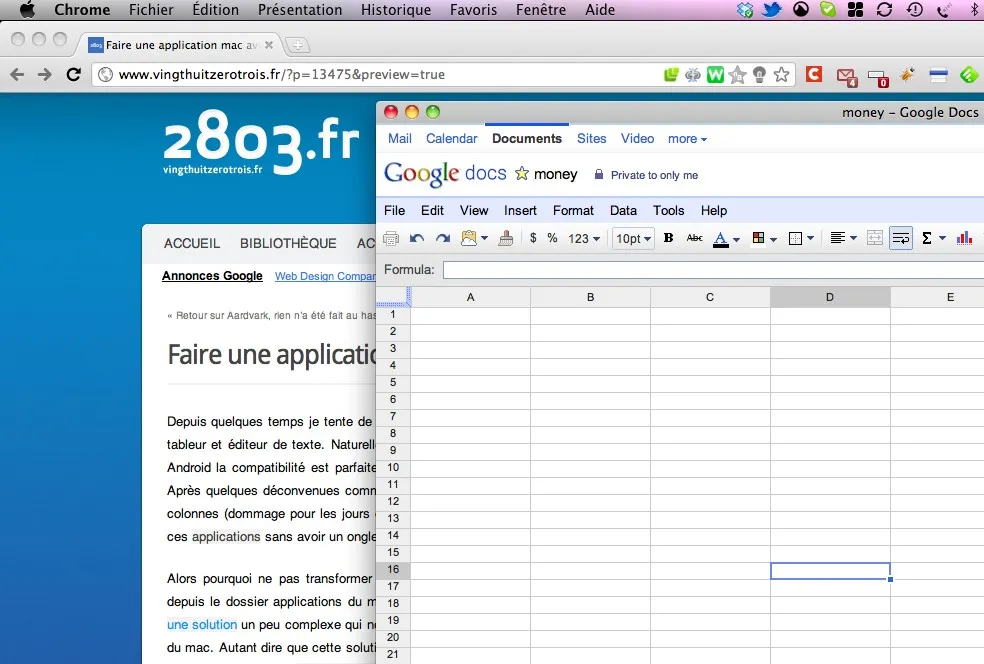Click the Print icon in Google Docs toolbar

[390, 238]
